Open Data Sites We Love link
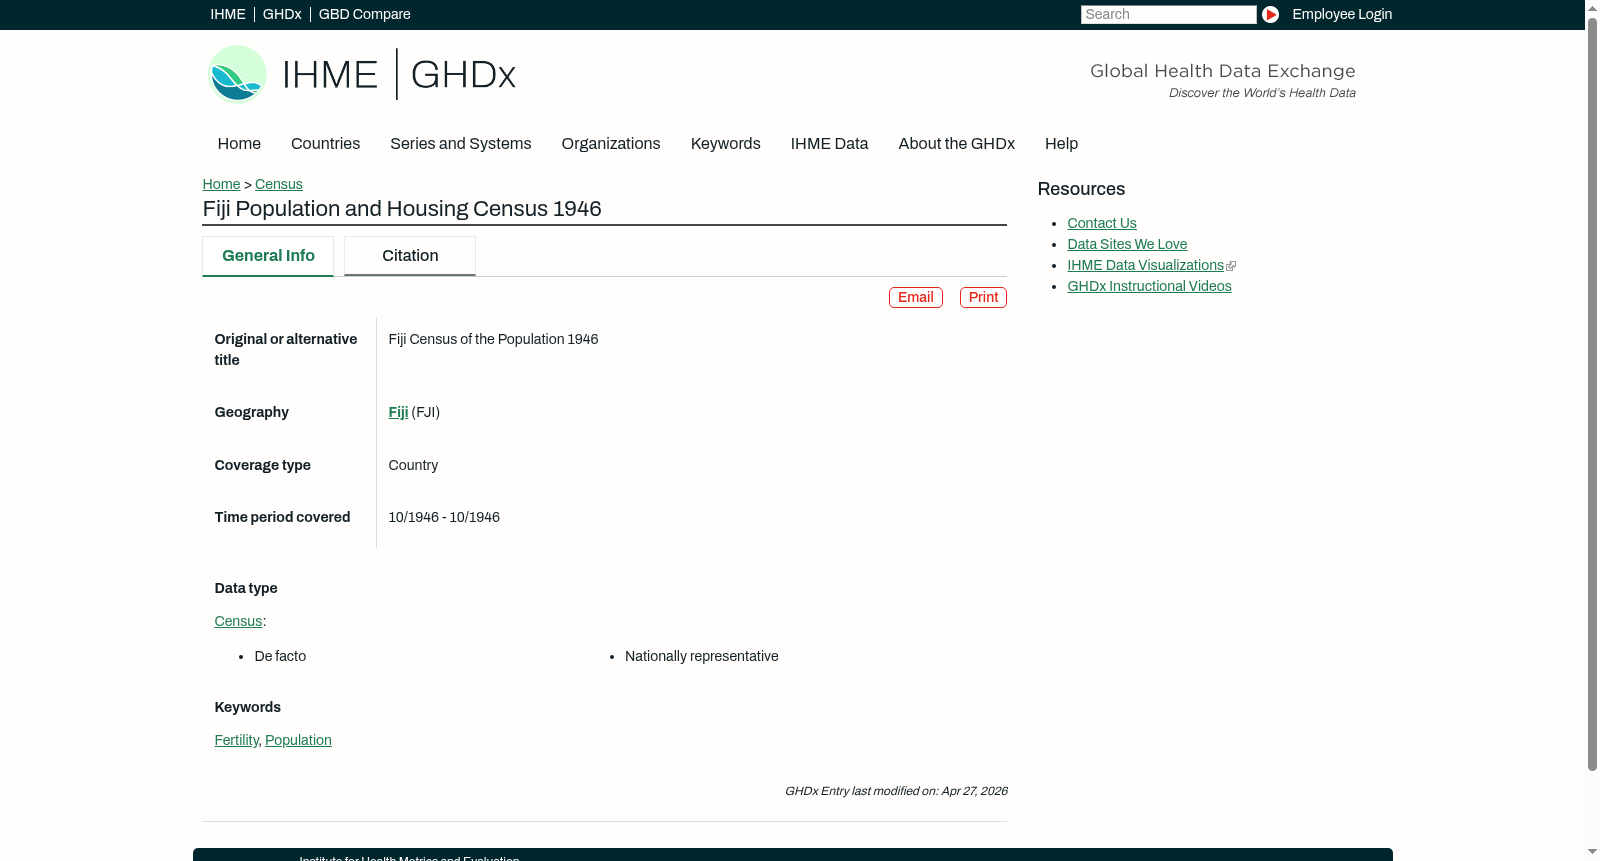The image size is (1600, 861). (x=1127, y=245)
